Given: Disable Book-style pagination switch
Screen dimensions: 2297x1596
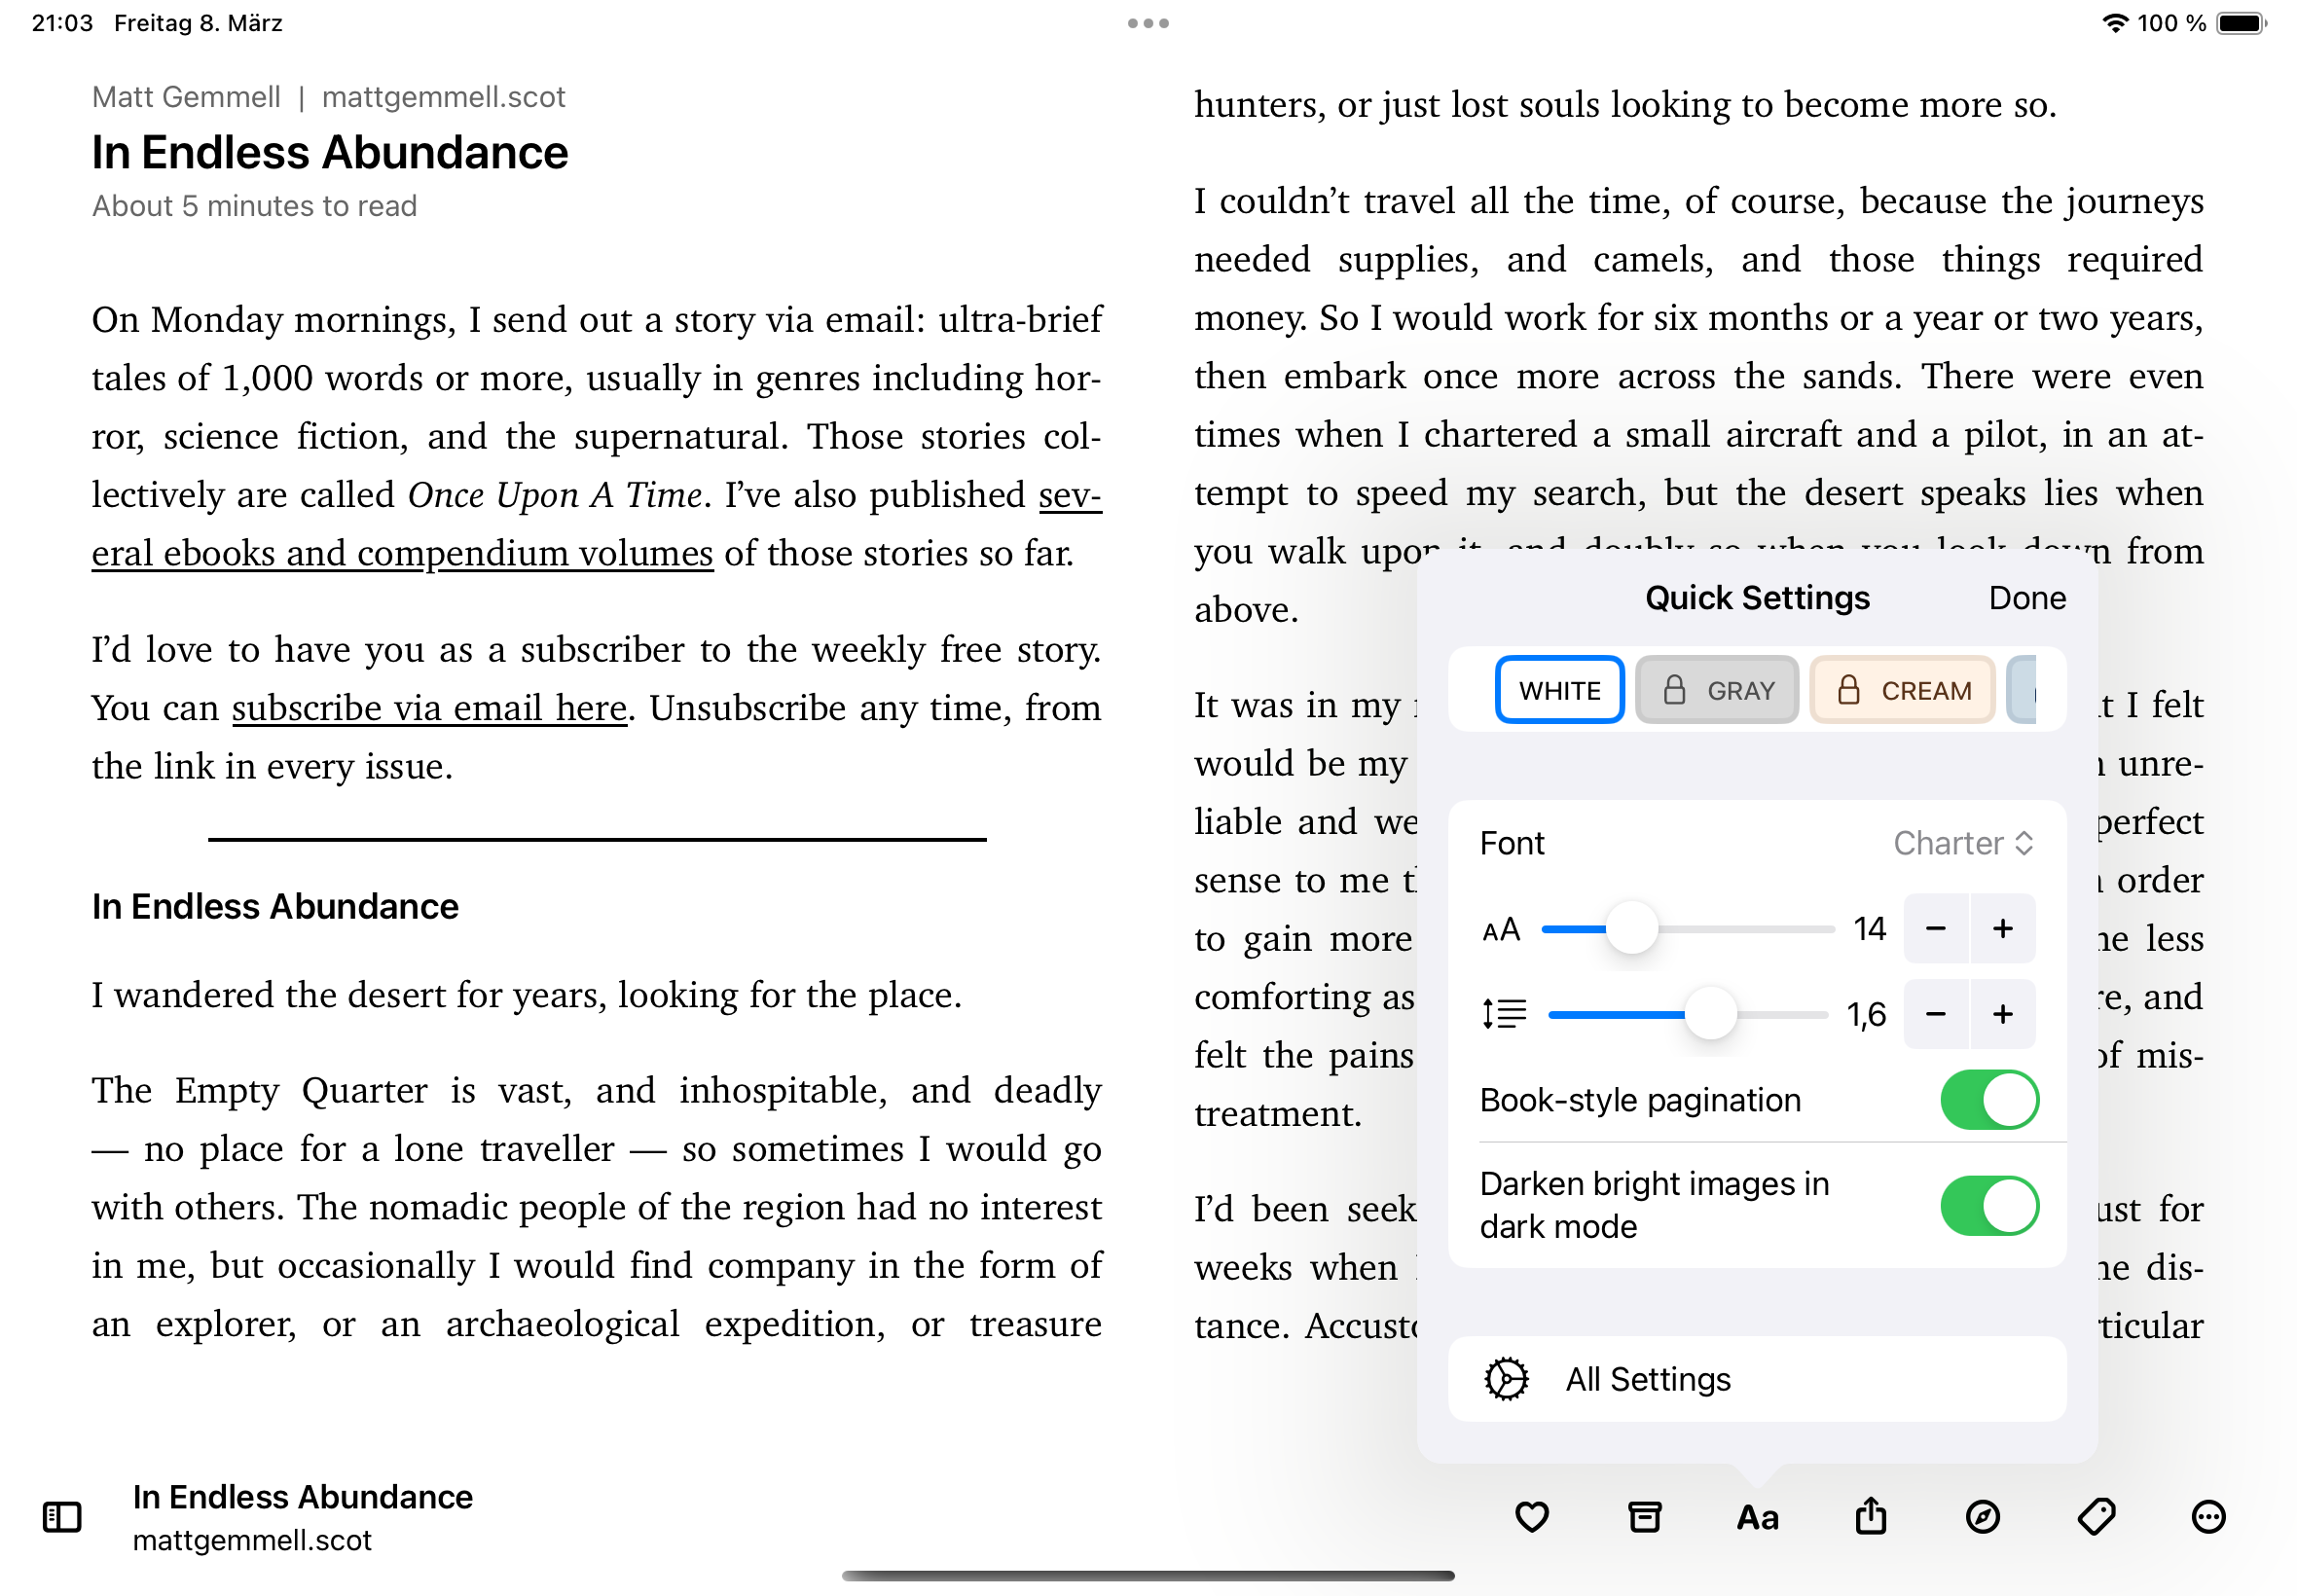Looking at the screenshot, I should point(1989,1100).
